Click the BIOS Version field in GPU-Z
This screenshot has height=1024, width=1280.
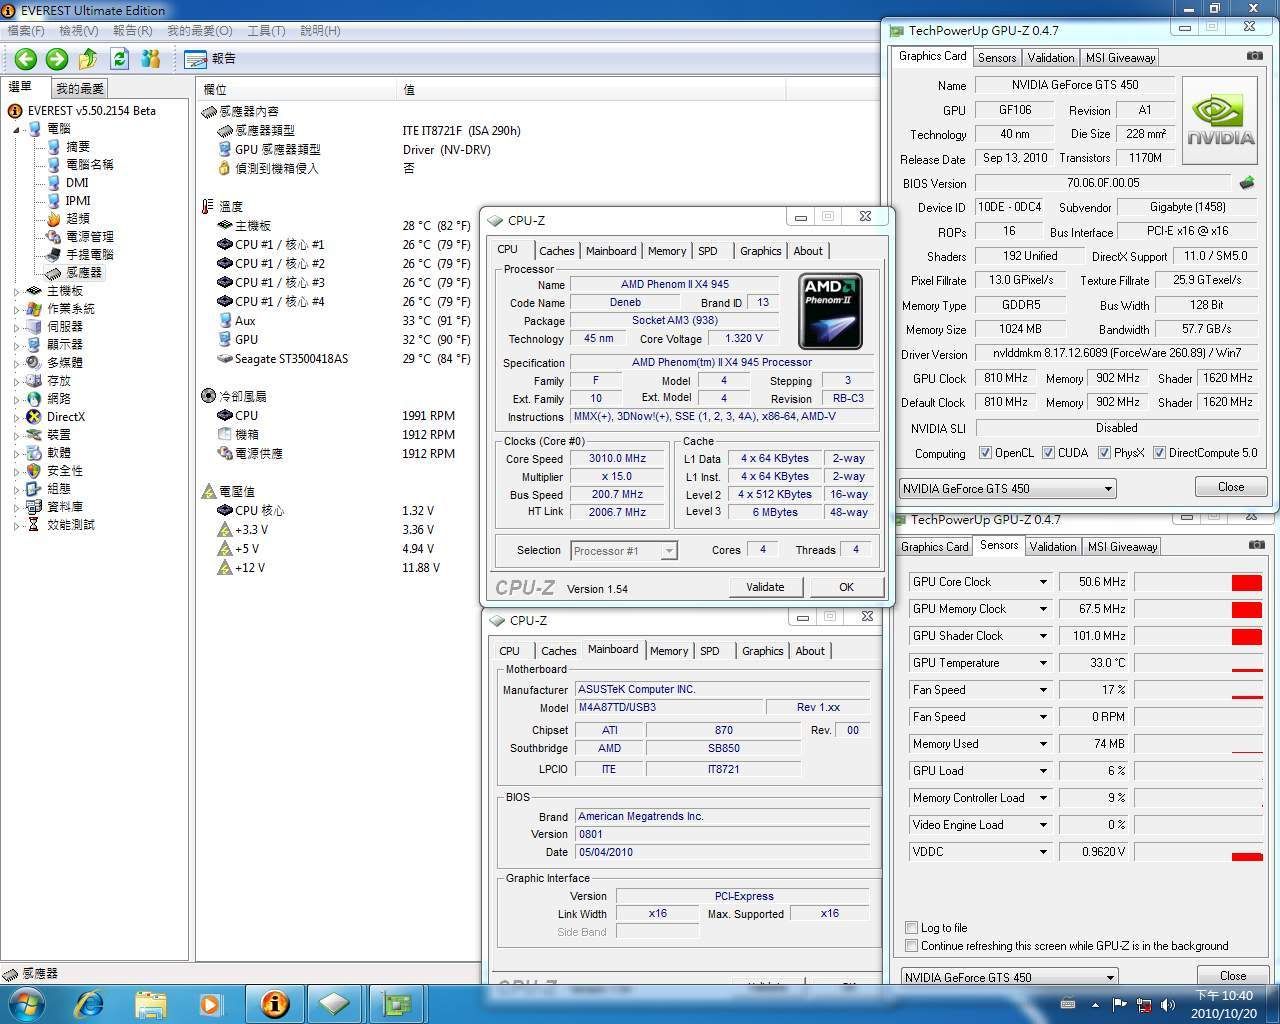[x=1103, y=183]
